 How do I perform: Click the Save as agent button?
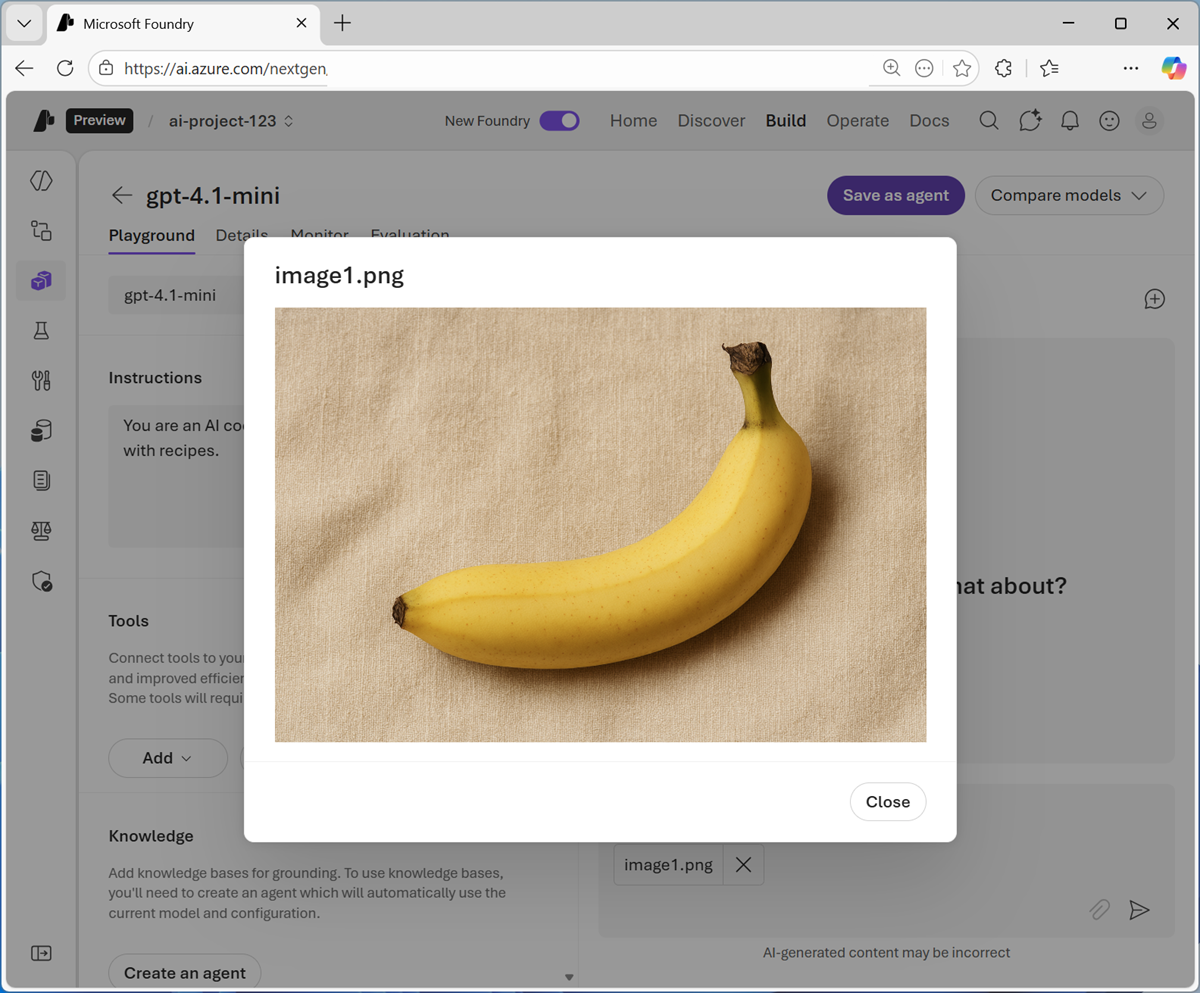[x=895, y=195]
